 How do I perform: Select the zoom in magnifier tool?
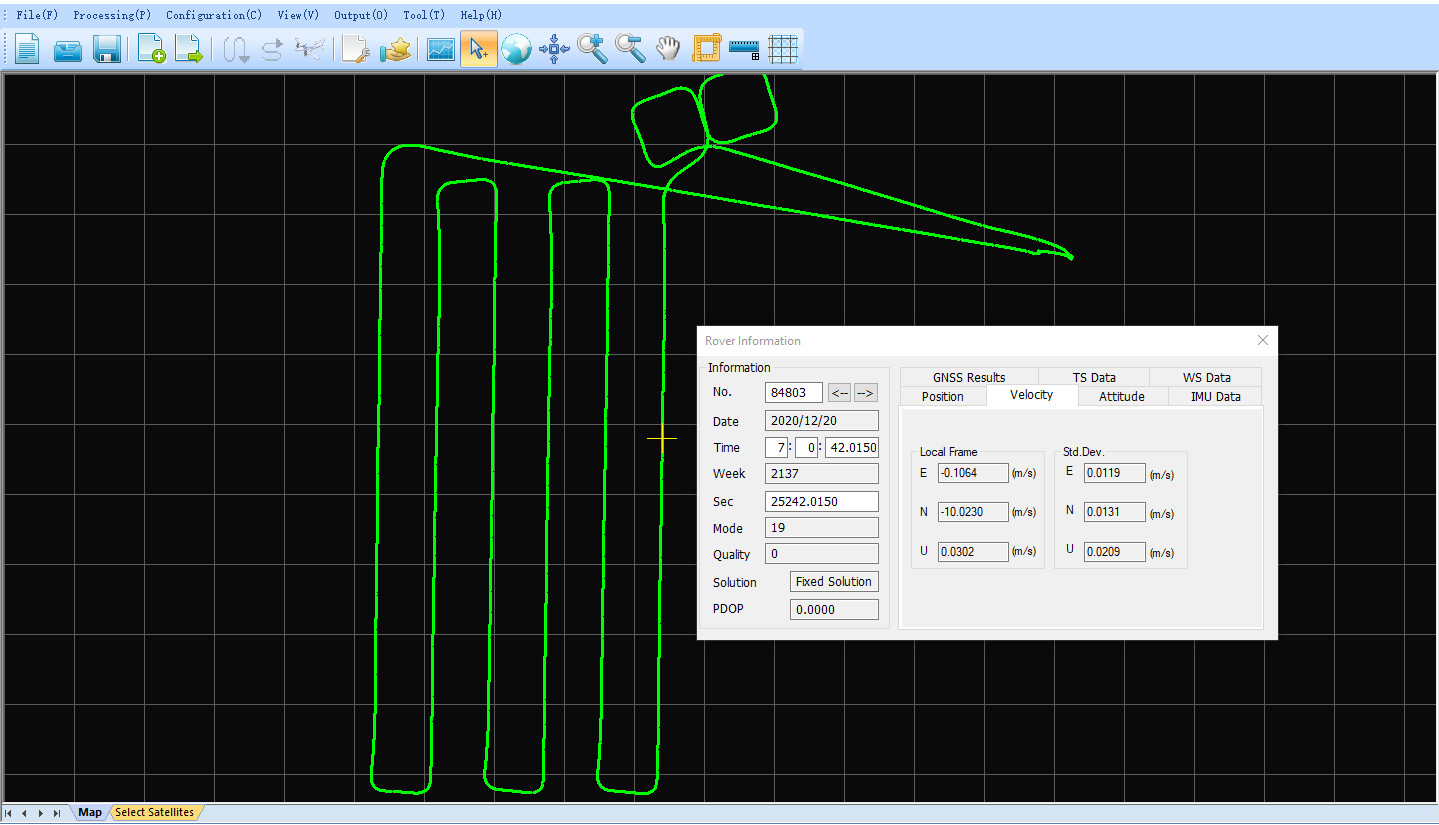[x=592, y=49]
